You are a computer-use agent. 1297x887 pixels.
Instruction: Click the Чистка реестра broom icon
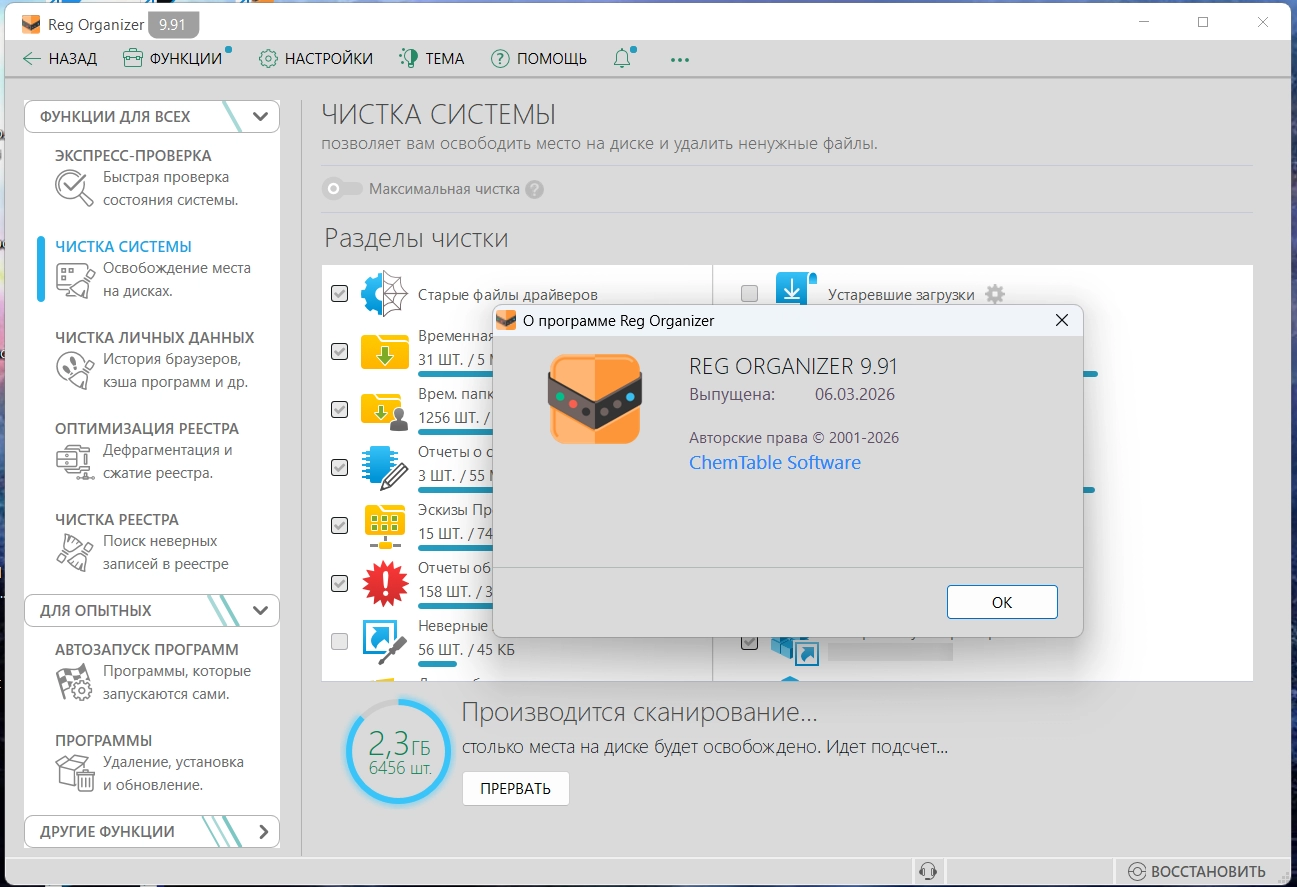click(x=74, y=552)
